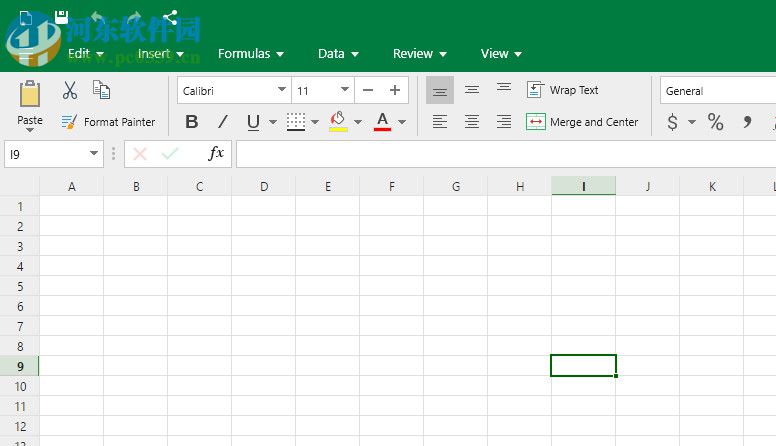Click the Paste label dropdown arrow
Viewport: 776px width, 446px height.
[x=30, y=130]
